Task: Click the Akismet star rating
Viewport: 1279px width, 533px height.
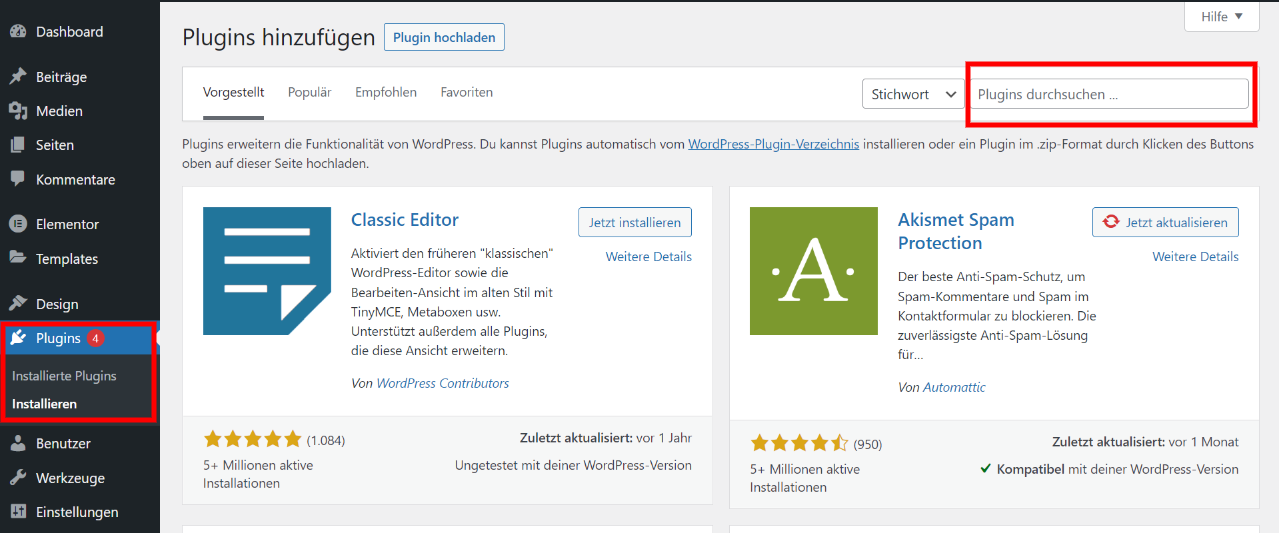Action: (799, 443)
